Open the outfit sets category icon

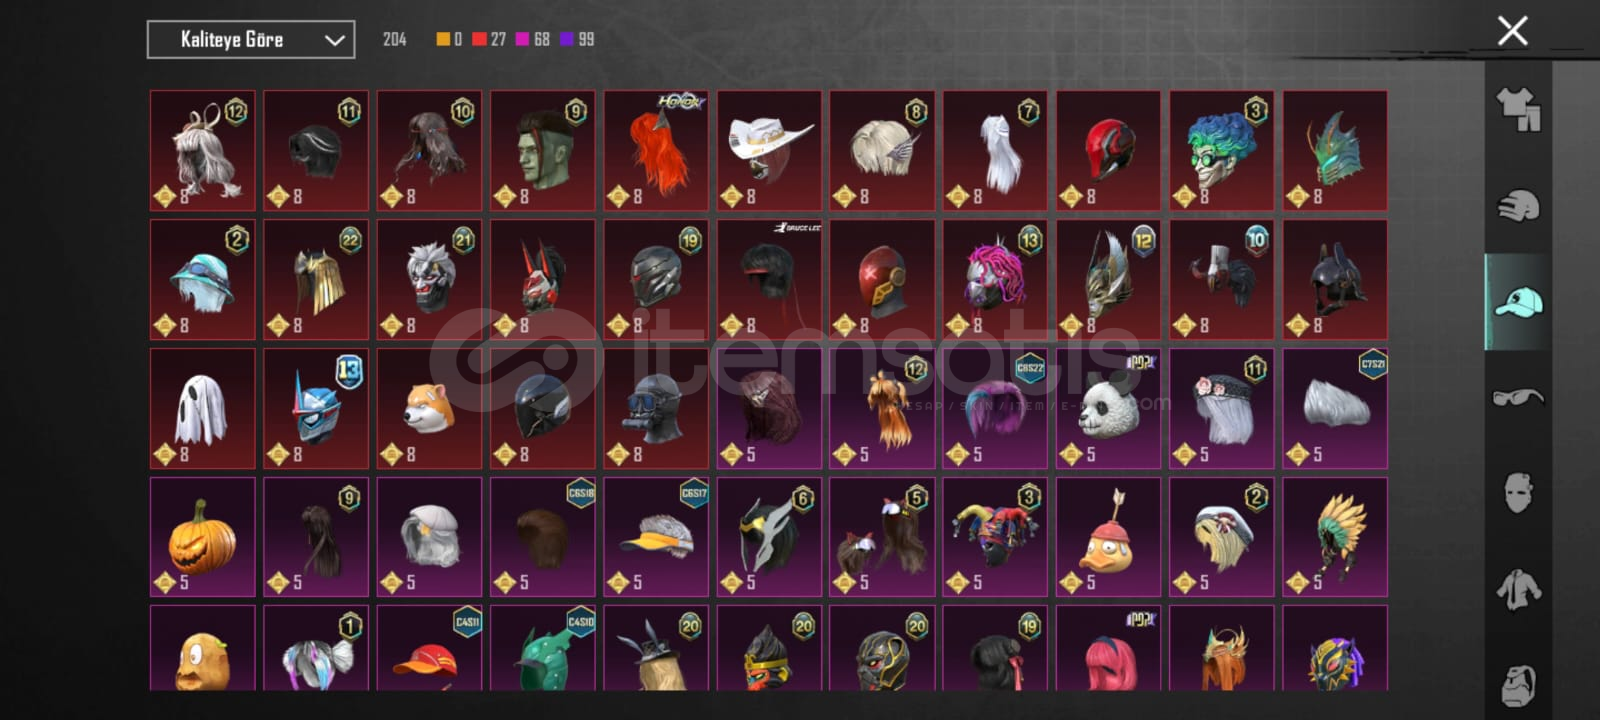pos(1517,109)
